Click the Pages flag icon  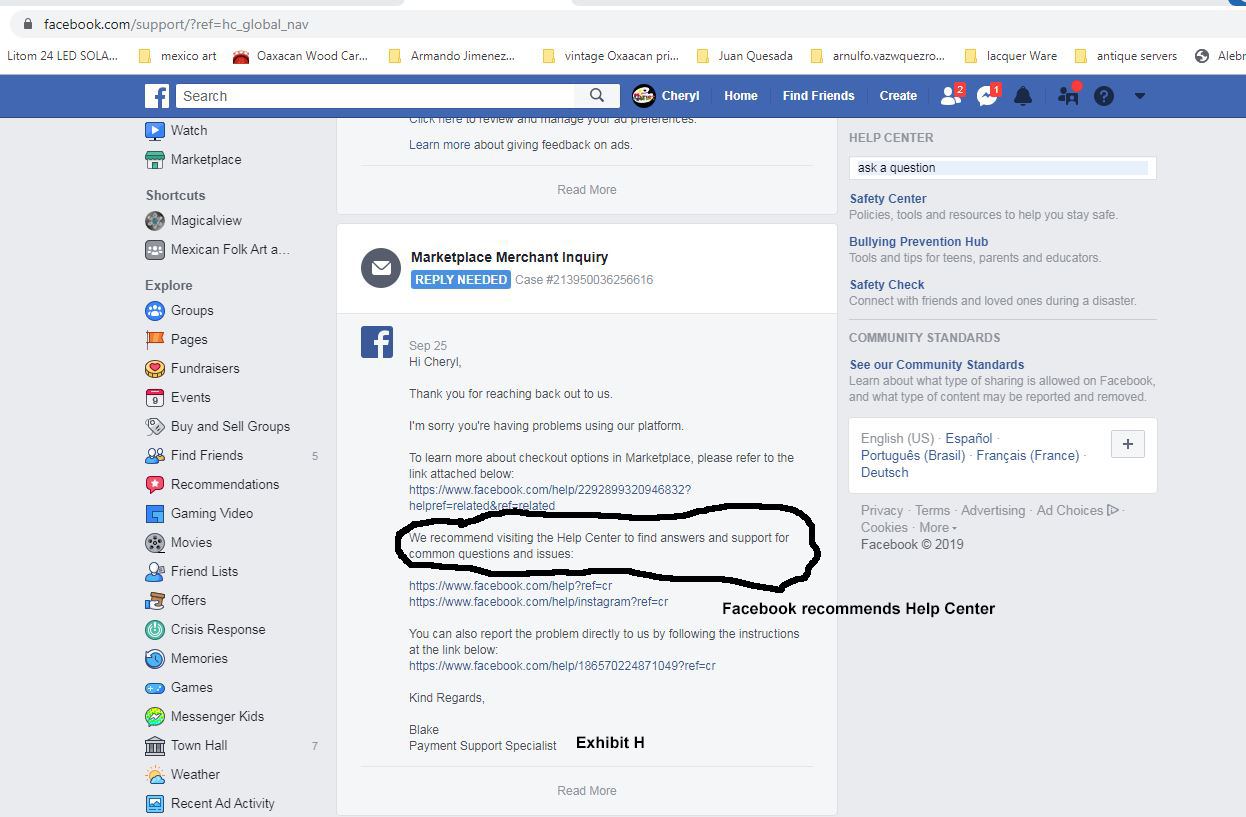tap(155, 339)
